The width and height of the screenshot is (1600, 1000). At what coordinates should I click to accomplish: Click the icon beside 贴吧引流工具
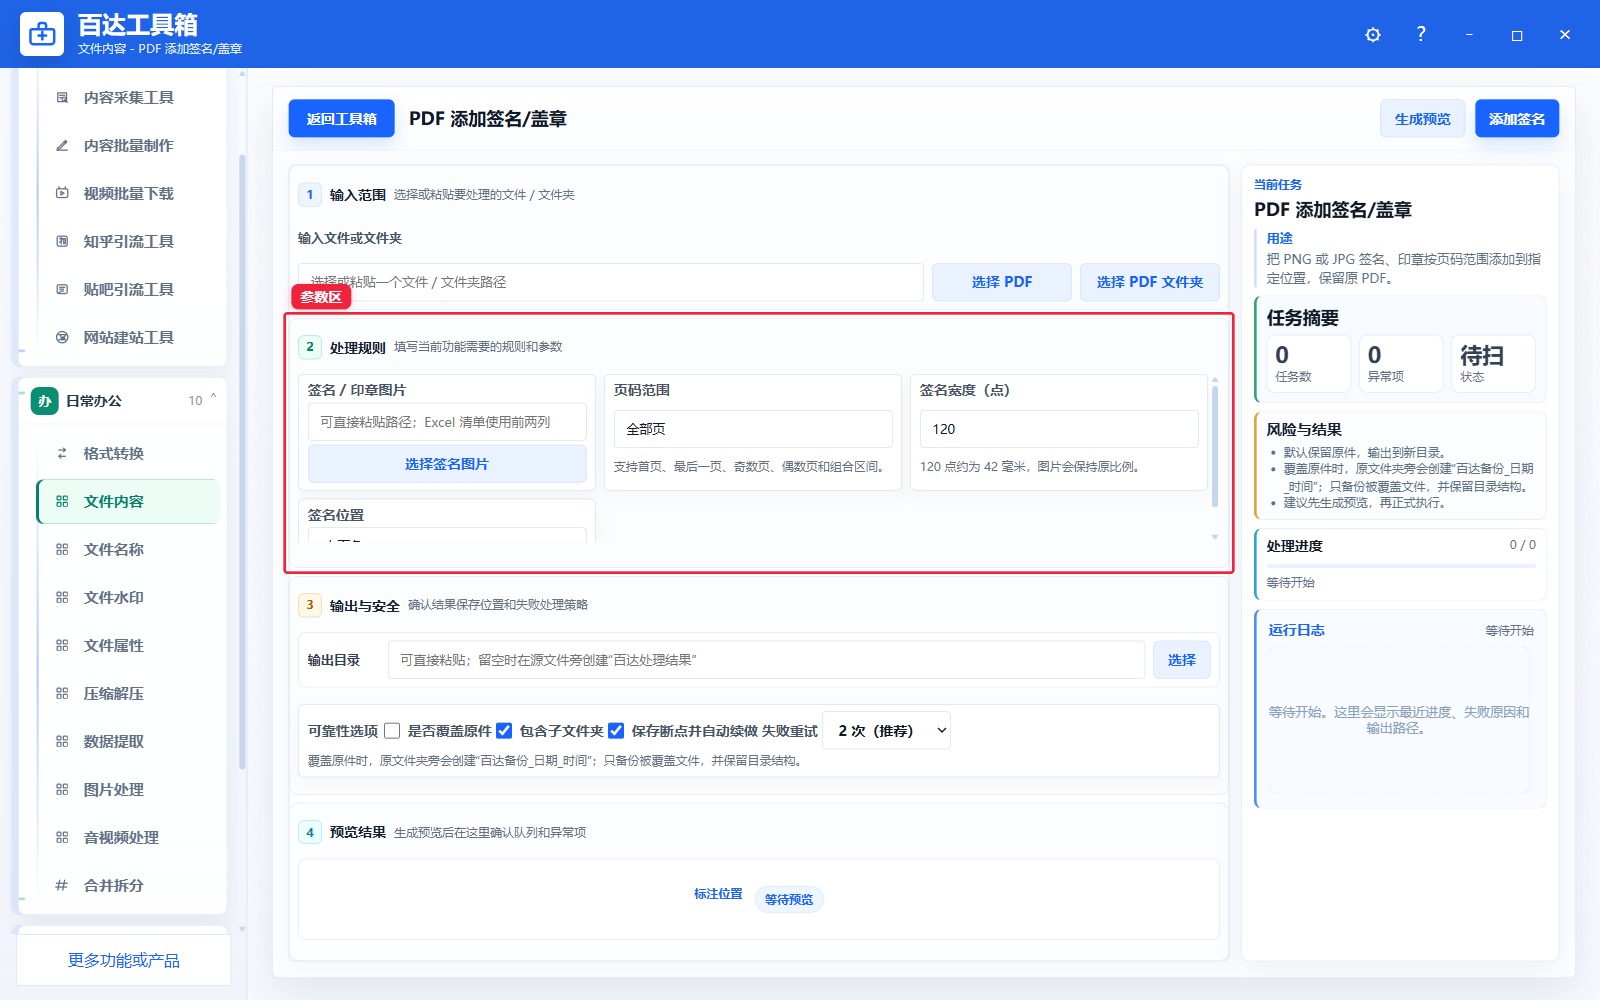[62, 289]
